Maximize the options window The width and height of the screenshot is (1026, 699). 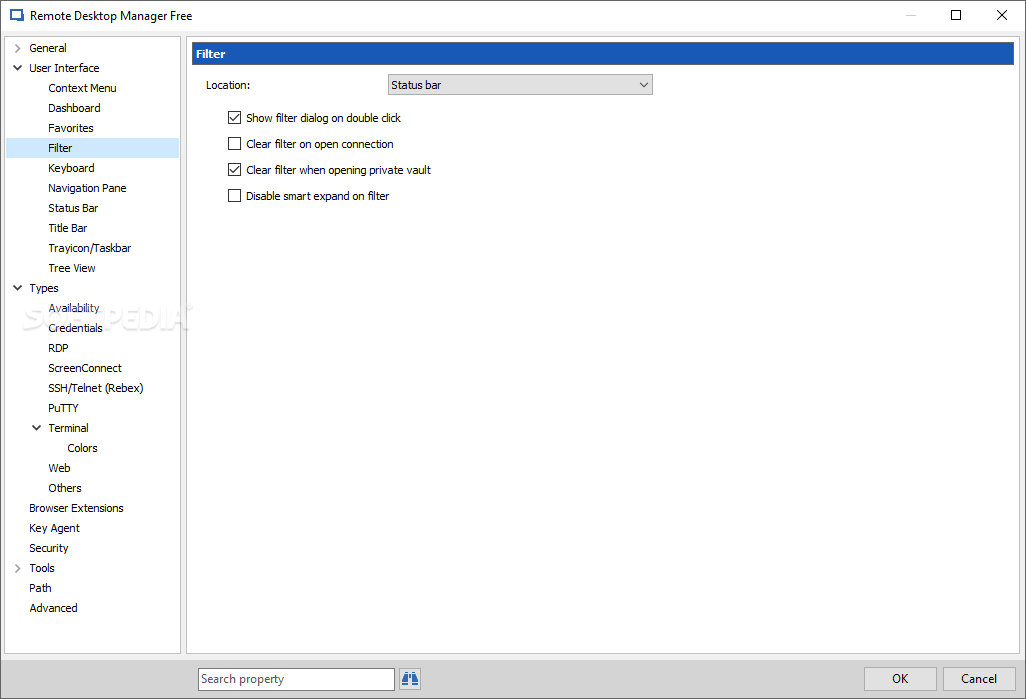click(956, 15)
